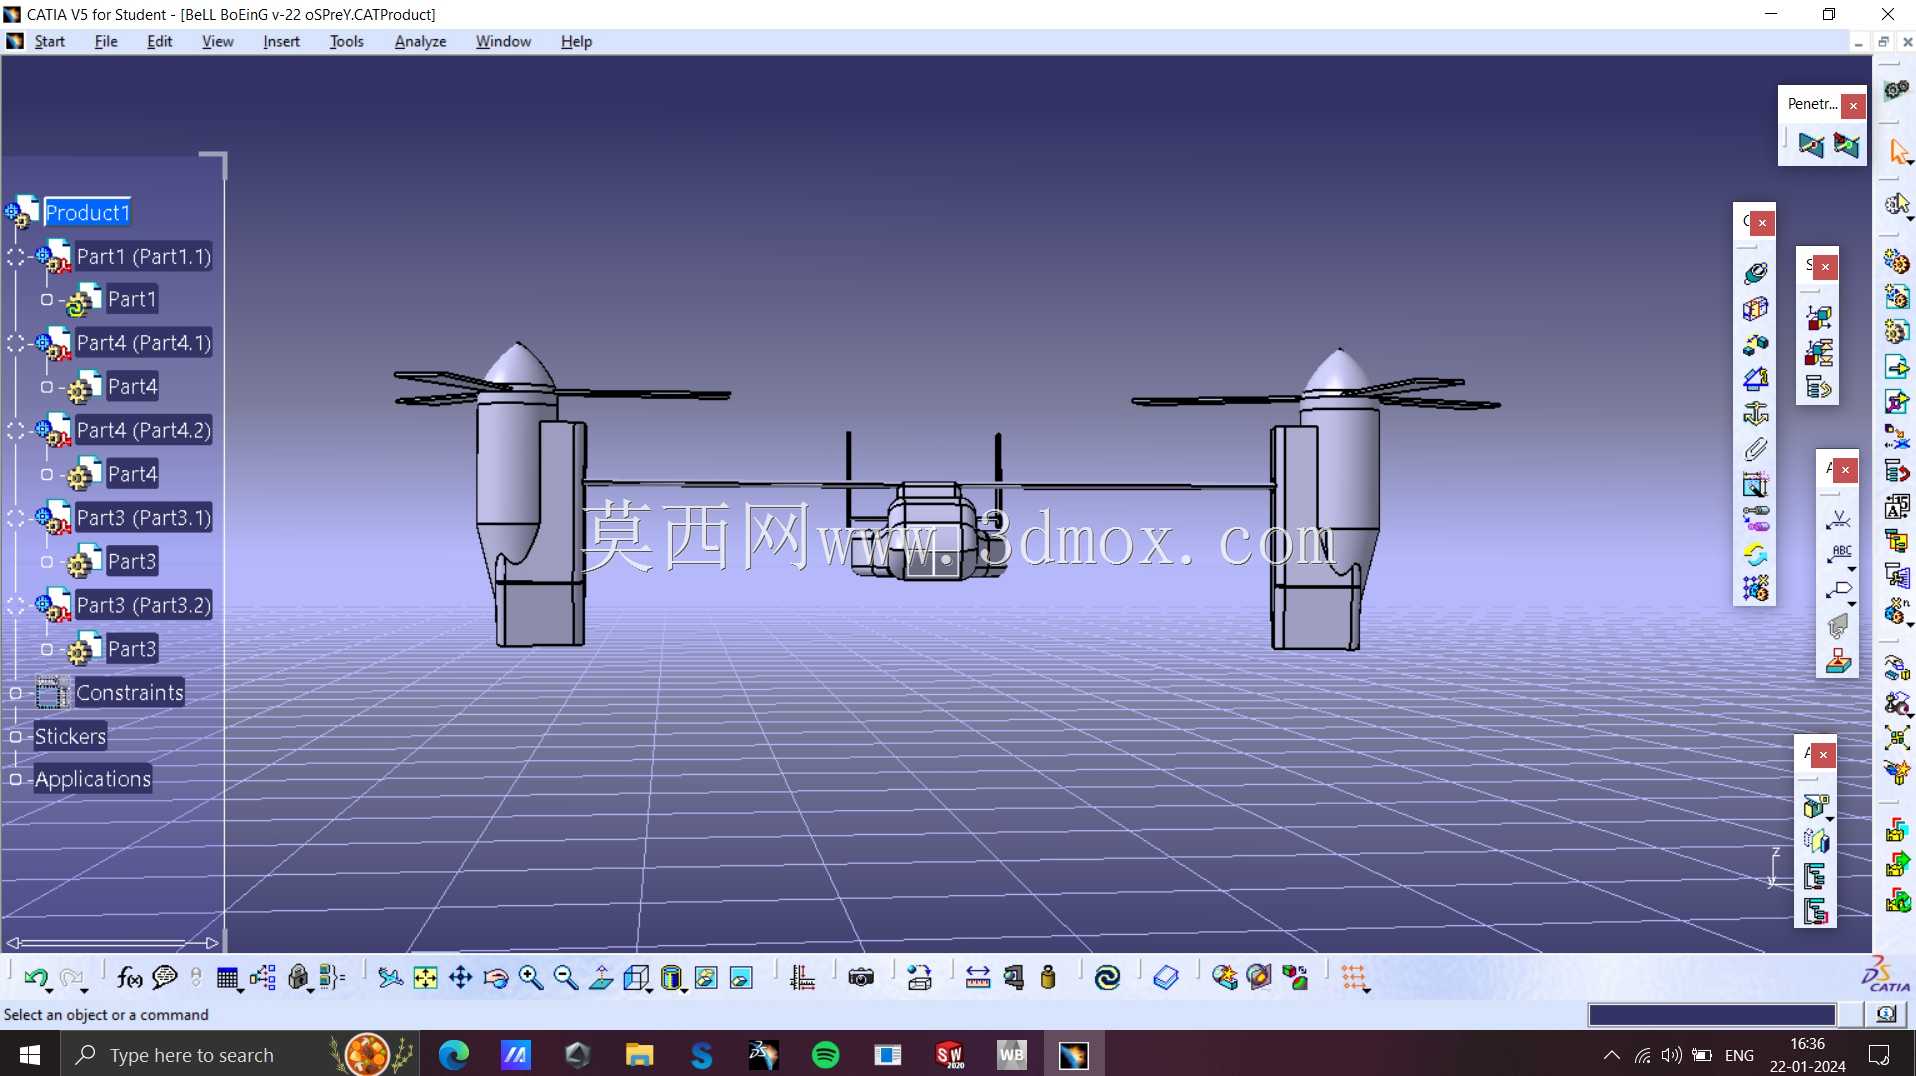This screenshot has height=1076, width=1916.
Task: Open the Tools menu
Action: pos(346,41)
